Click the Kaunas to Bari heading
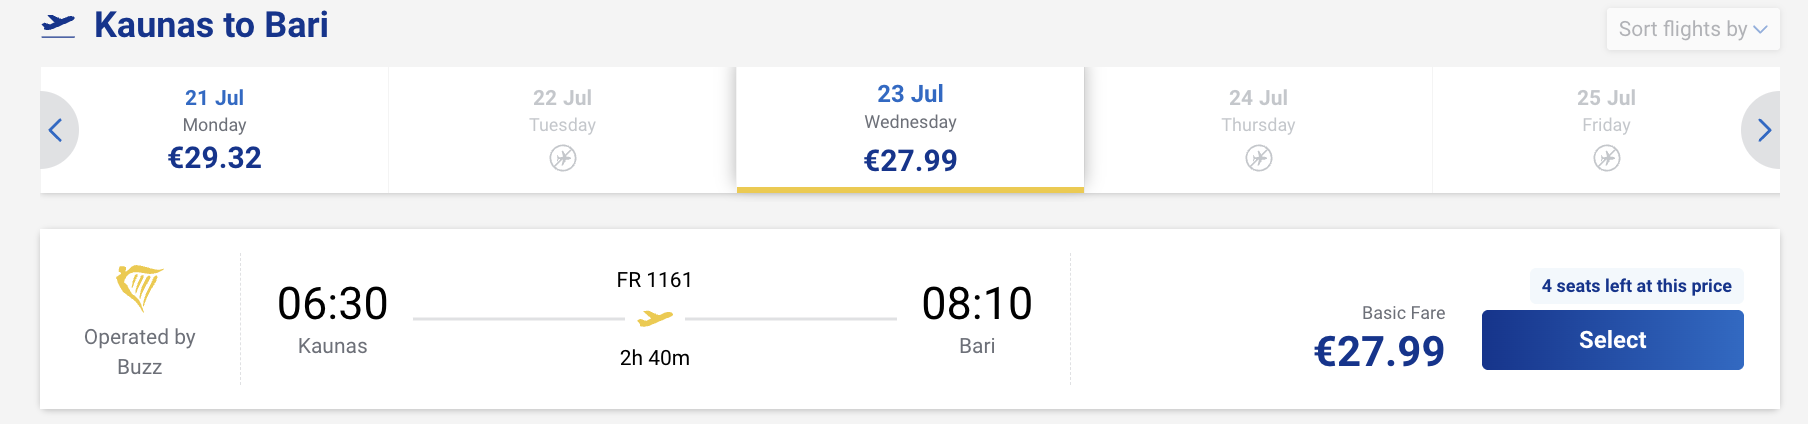The image size is (1808, 424). 211,25
